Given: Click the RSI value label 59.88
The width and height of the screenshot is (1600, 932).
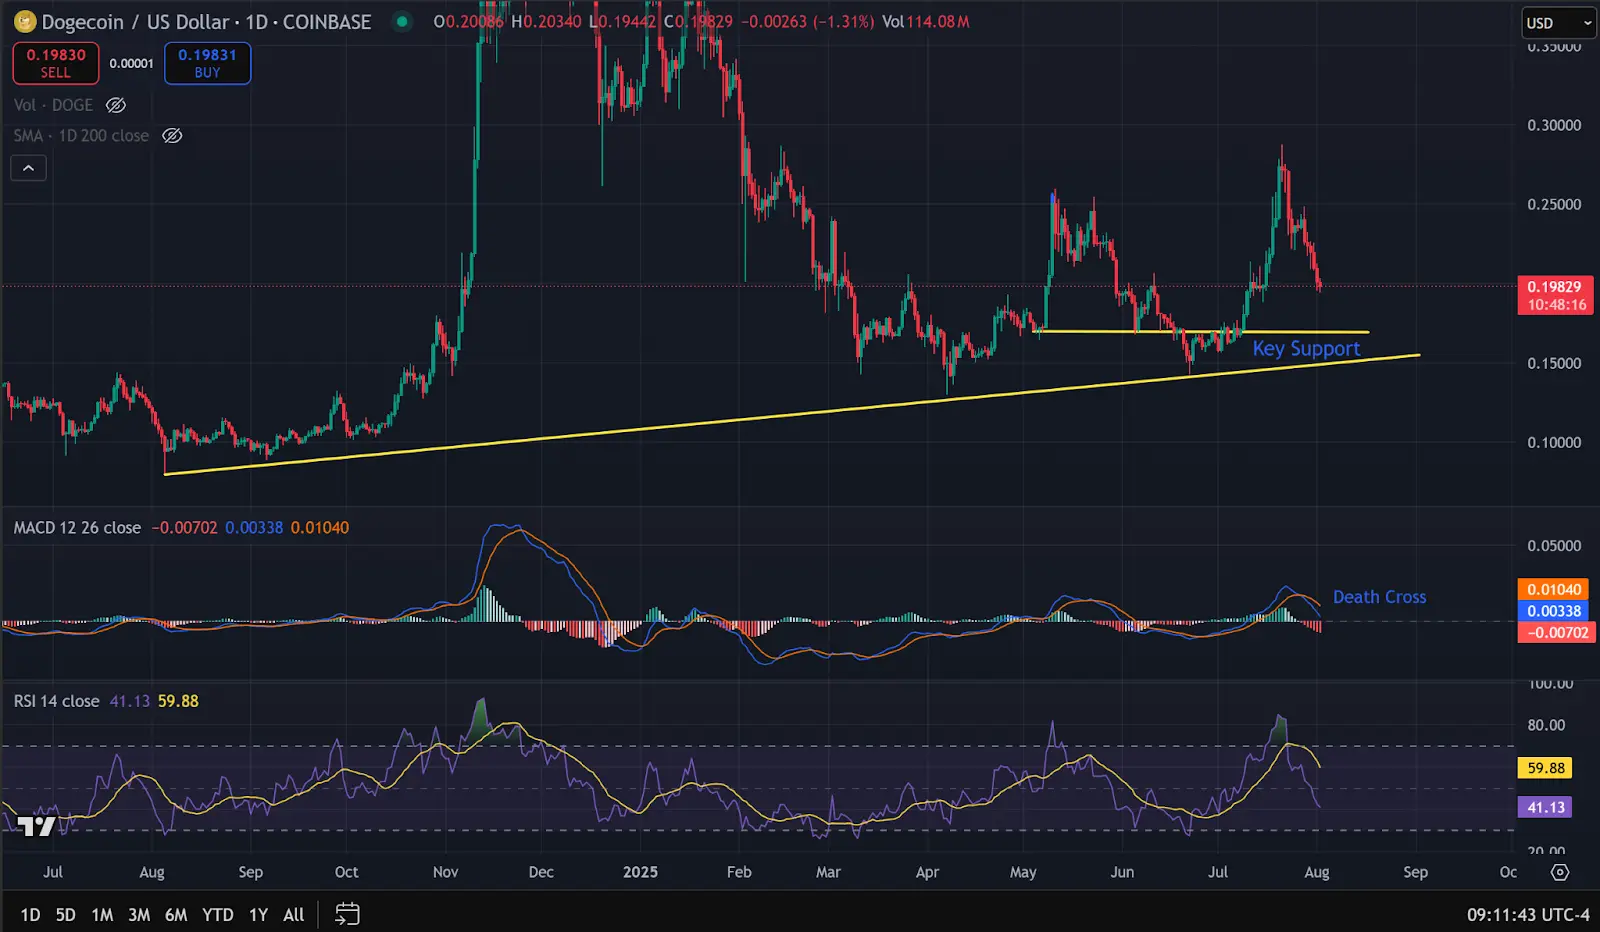Looking at the screenshot, I should pos(1546,768).
